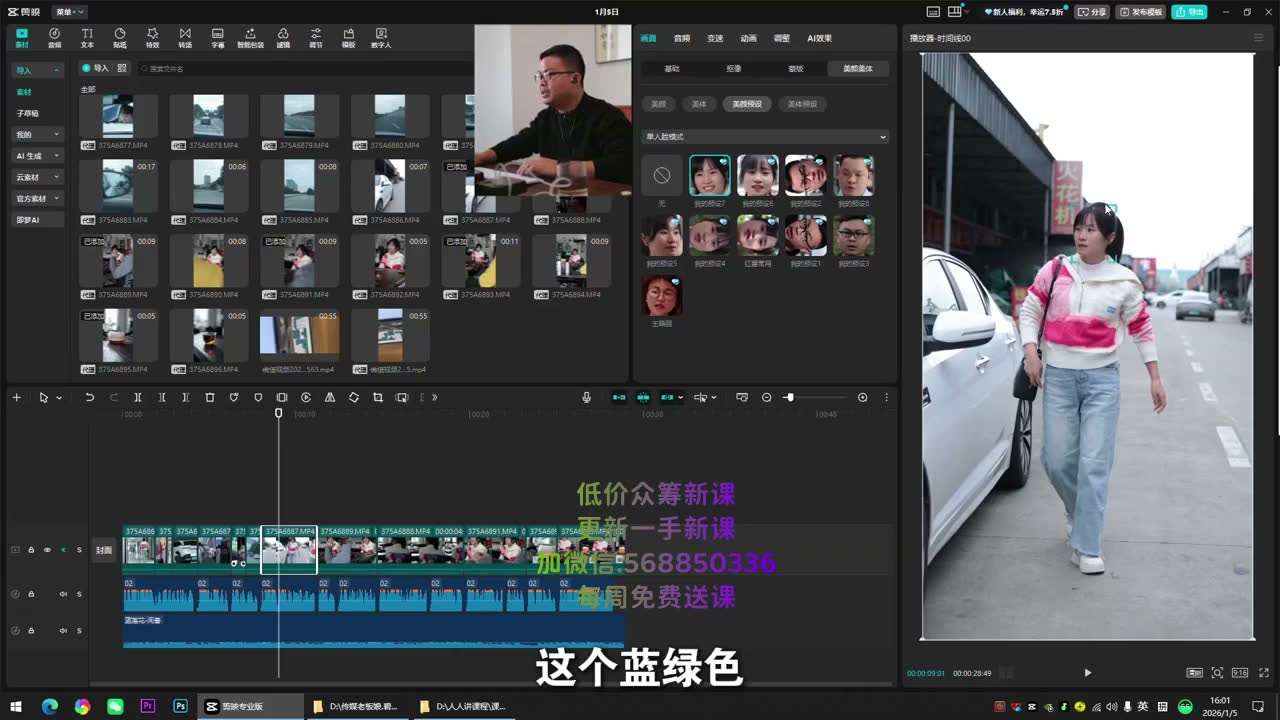Select the 无 (none) beauty preset
Image resolution: width=1280 pixels, height=720 pixels.
[x=662, y=176]
